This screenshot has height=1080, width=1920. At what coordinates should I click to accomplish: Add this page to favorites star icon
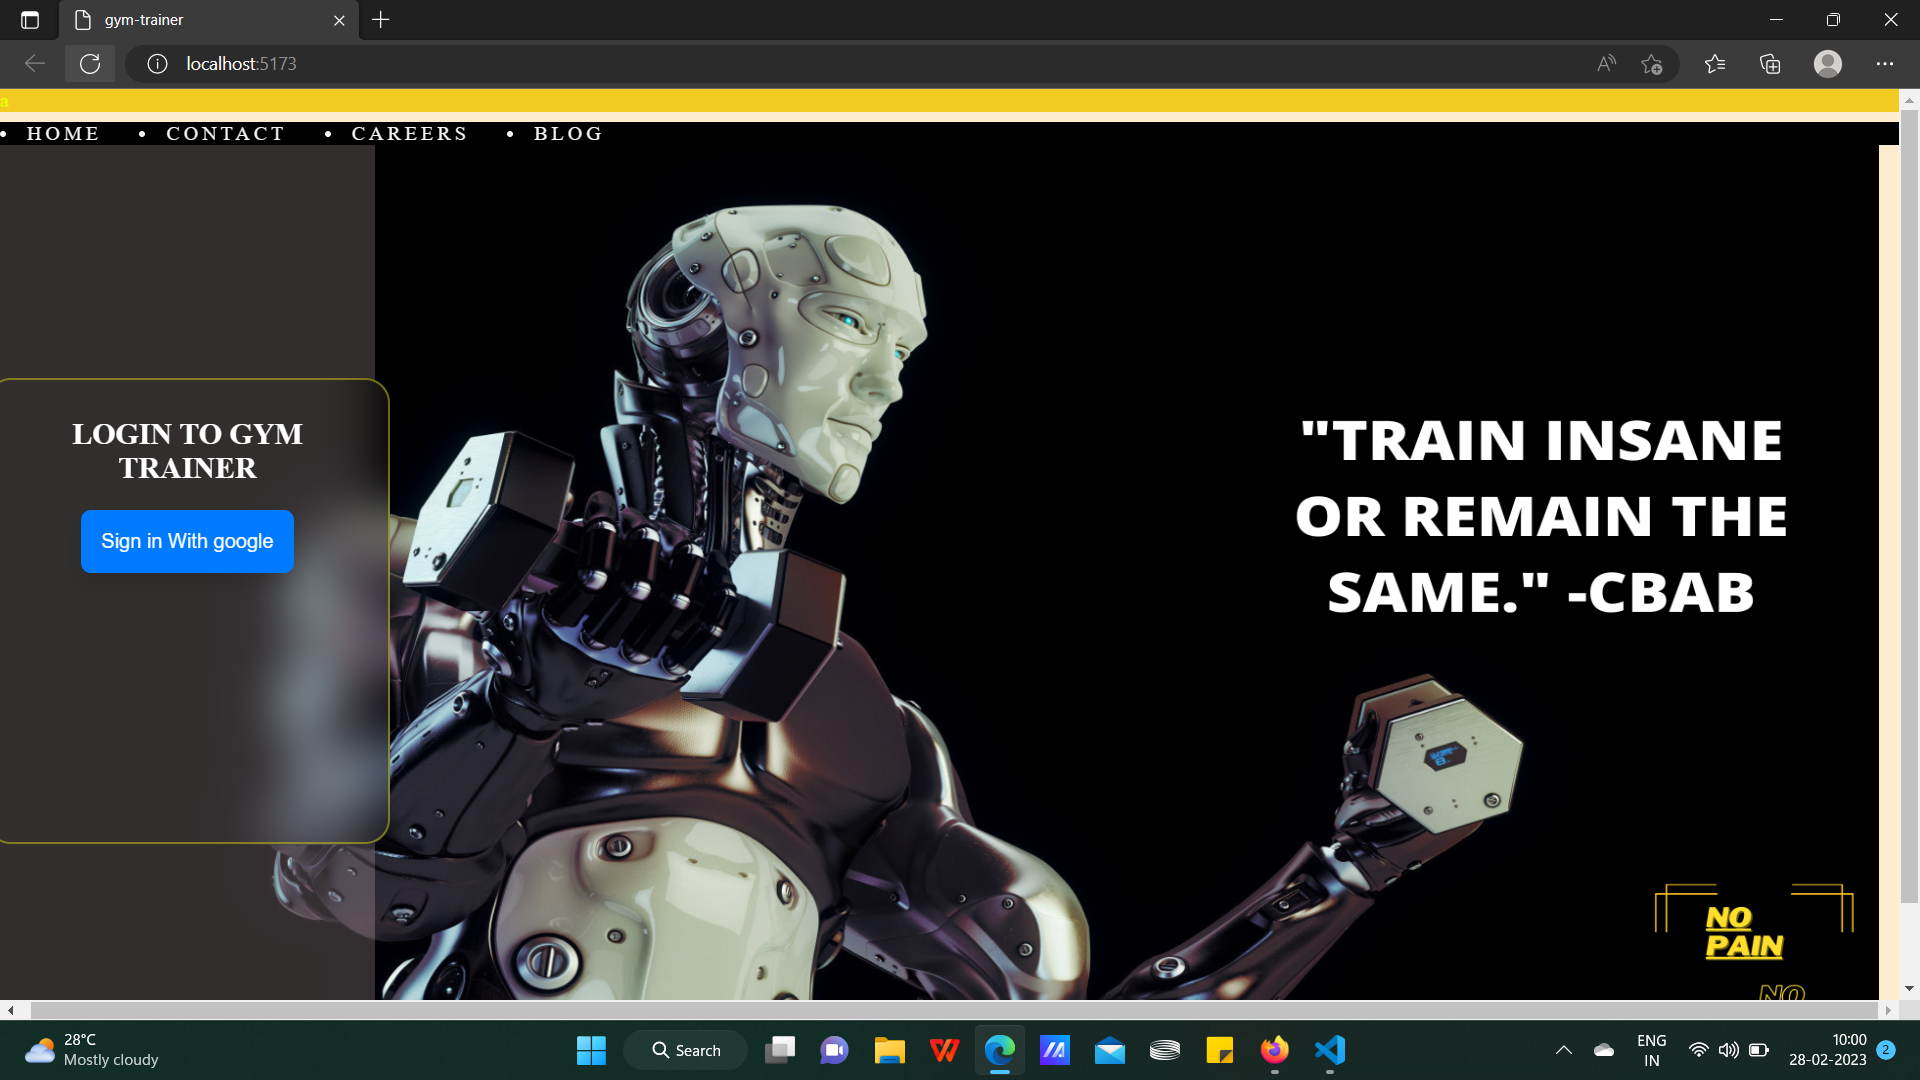(x=1651, y=64)
